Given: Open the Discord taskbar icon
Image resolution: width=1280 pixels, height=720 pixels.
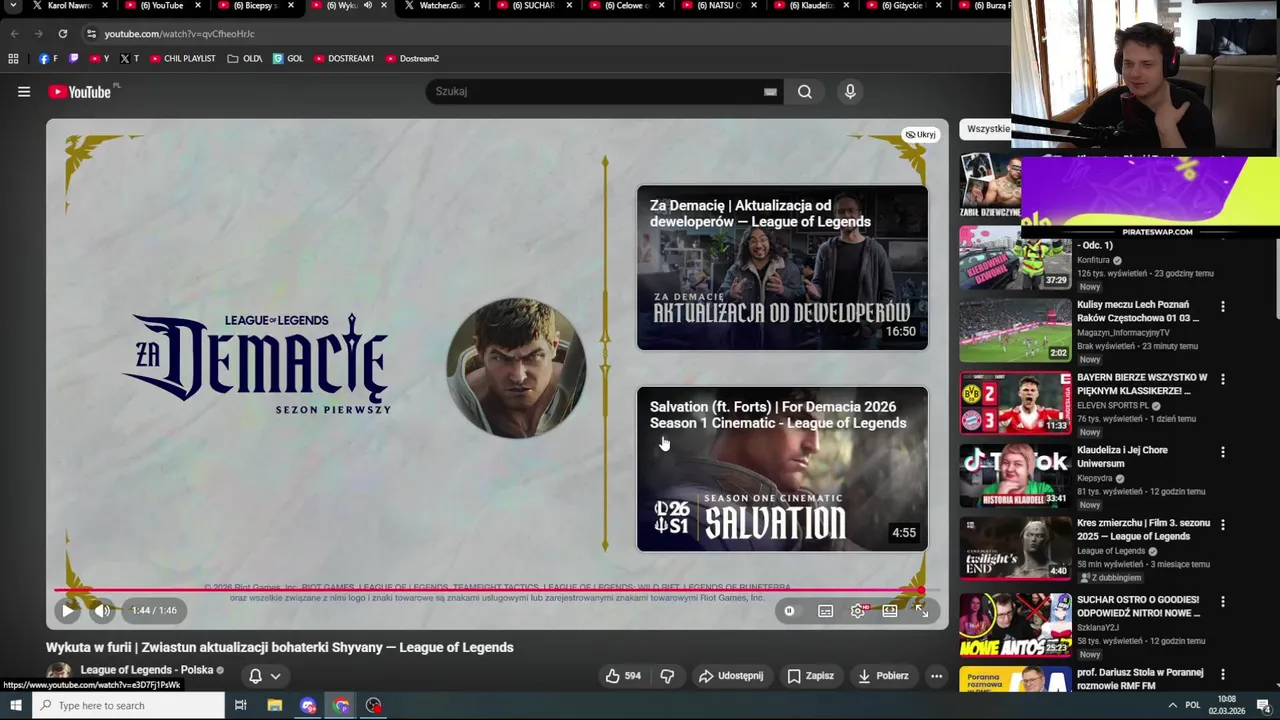Looking at the screenshot, I should pyautogui.click(x=308, y=706).
